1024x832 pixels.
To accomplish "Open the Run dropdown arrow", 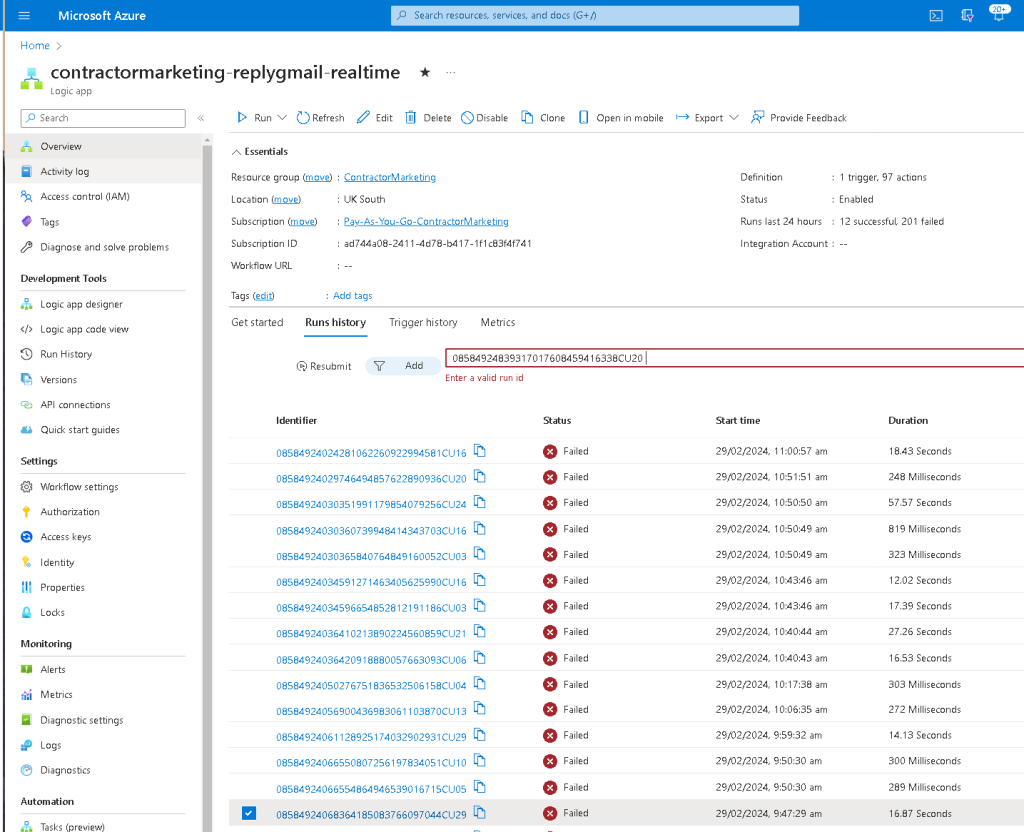I will (x=282, y=118).
